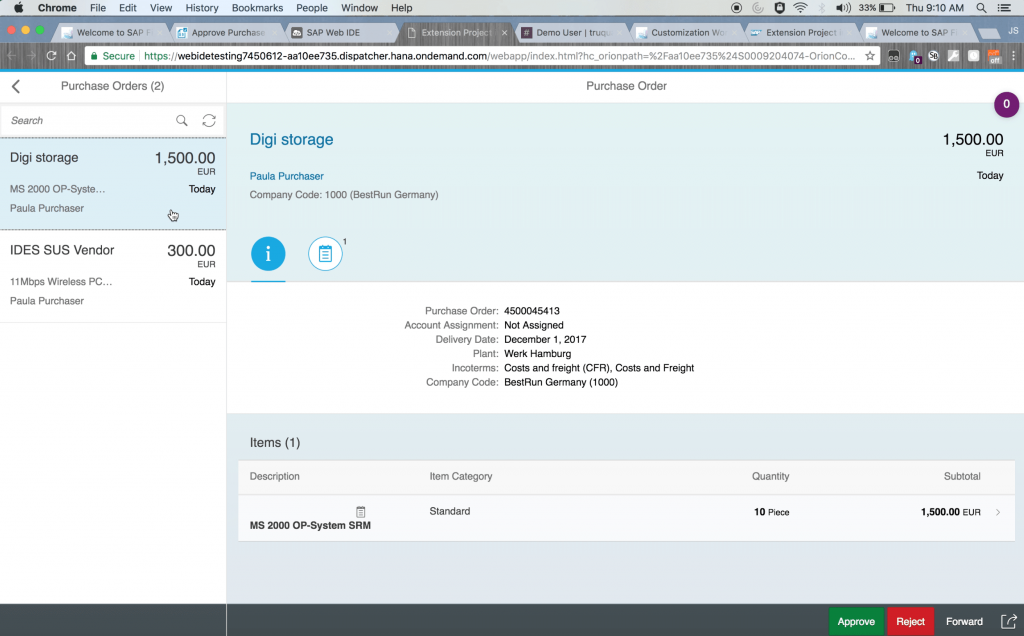Screen dimensions: 1024x636
Task: Close the Extension Project tab
Action: (x=504, y=33)
